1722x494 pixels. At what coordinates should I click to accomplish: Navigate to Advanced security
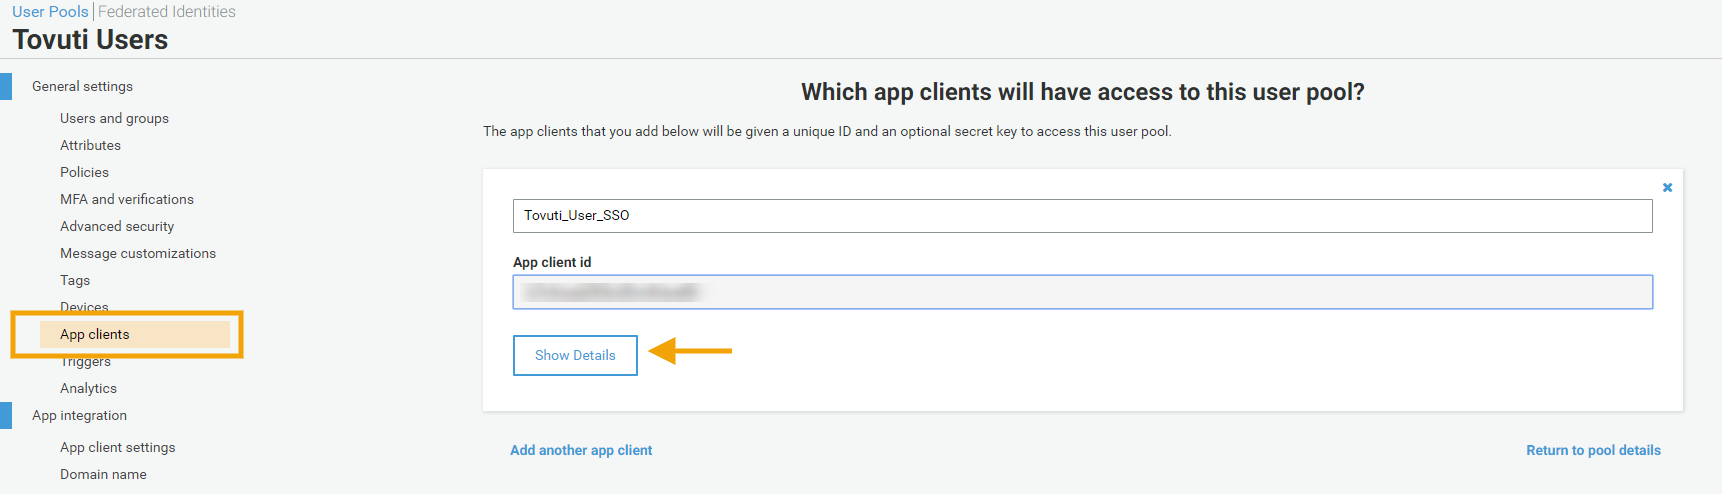point(117,226)
